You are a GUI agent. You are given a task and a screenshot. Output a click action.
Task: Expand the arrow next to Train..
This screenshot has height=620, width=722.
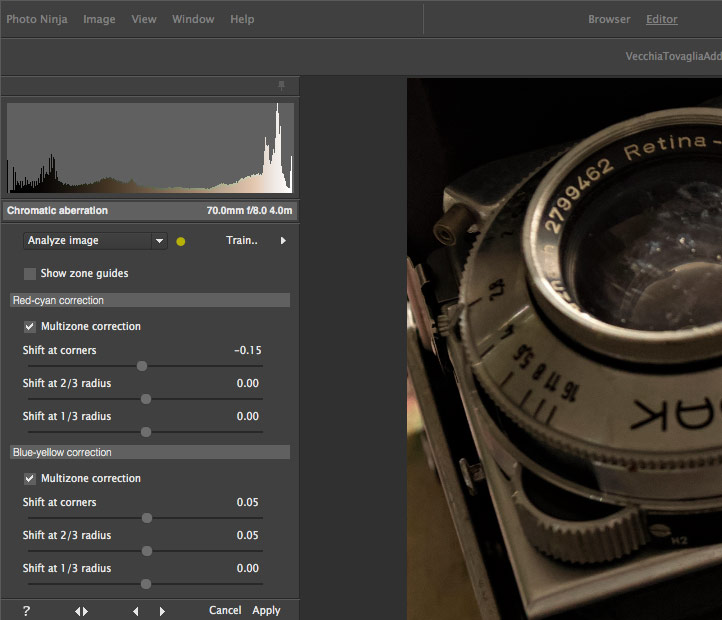coord(283,240)
